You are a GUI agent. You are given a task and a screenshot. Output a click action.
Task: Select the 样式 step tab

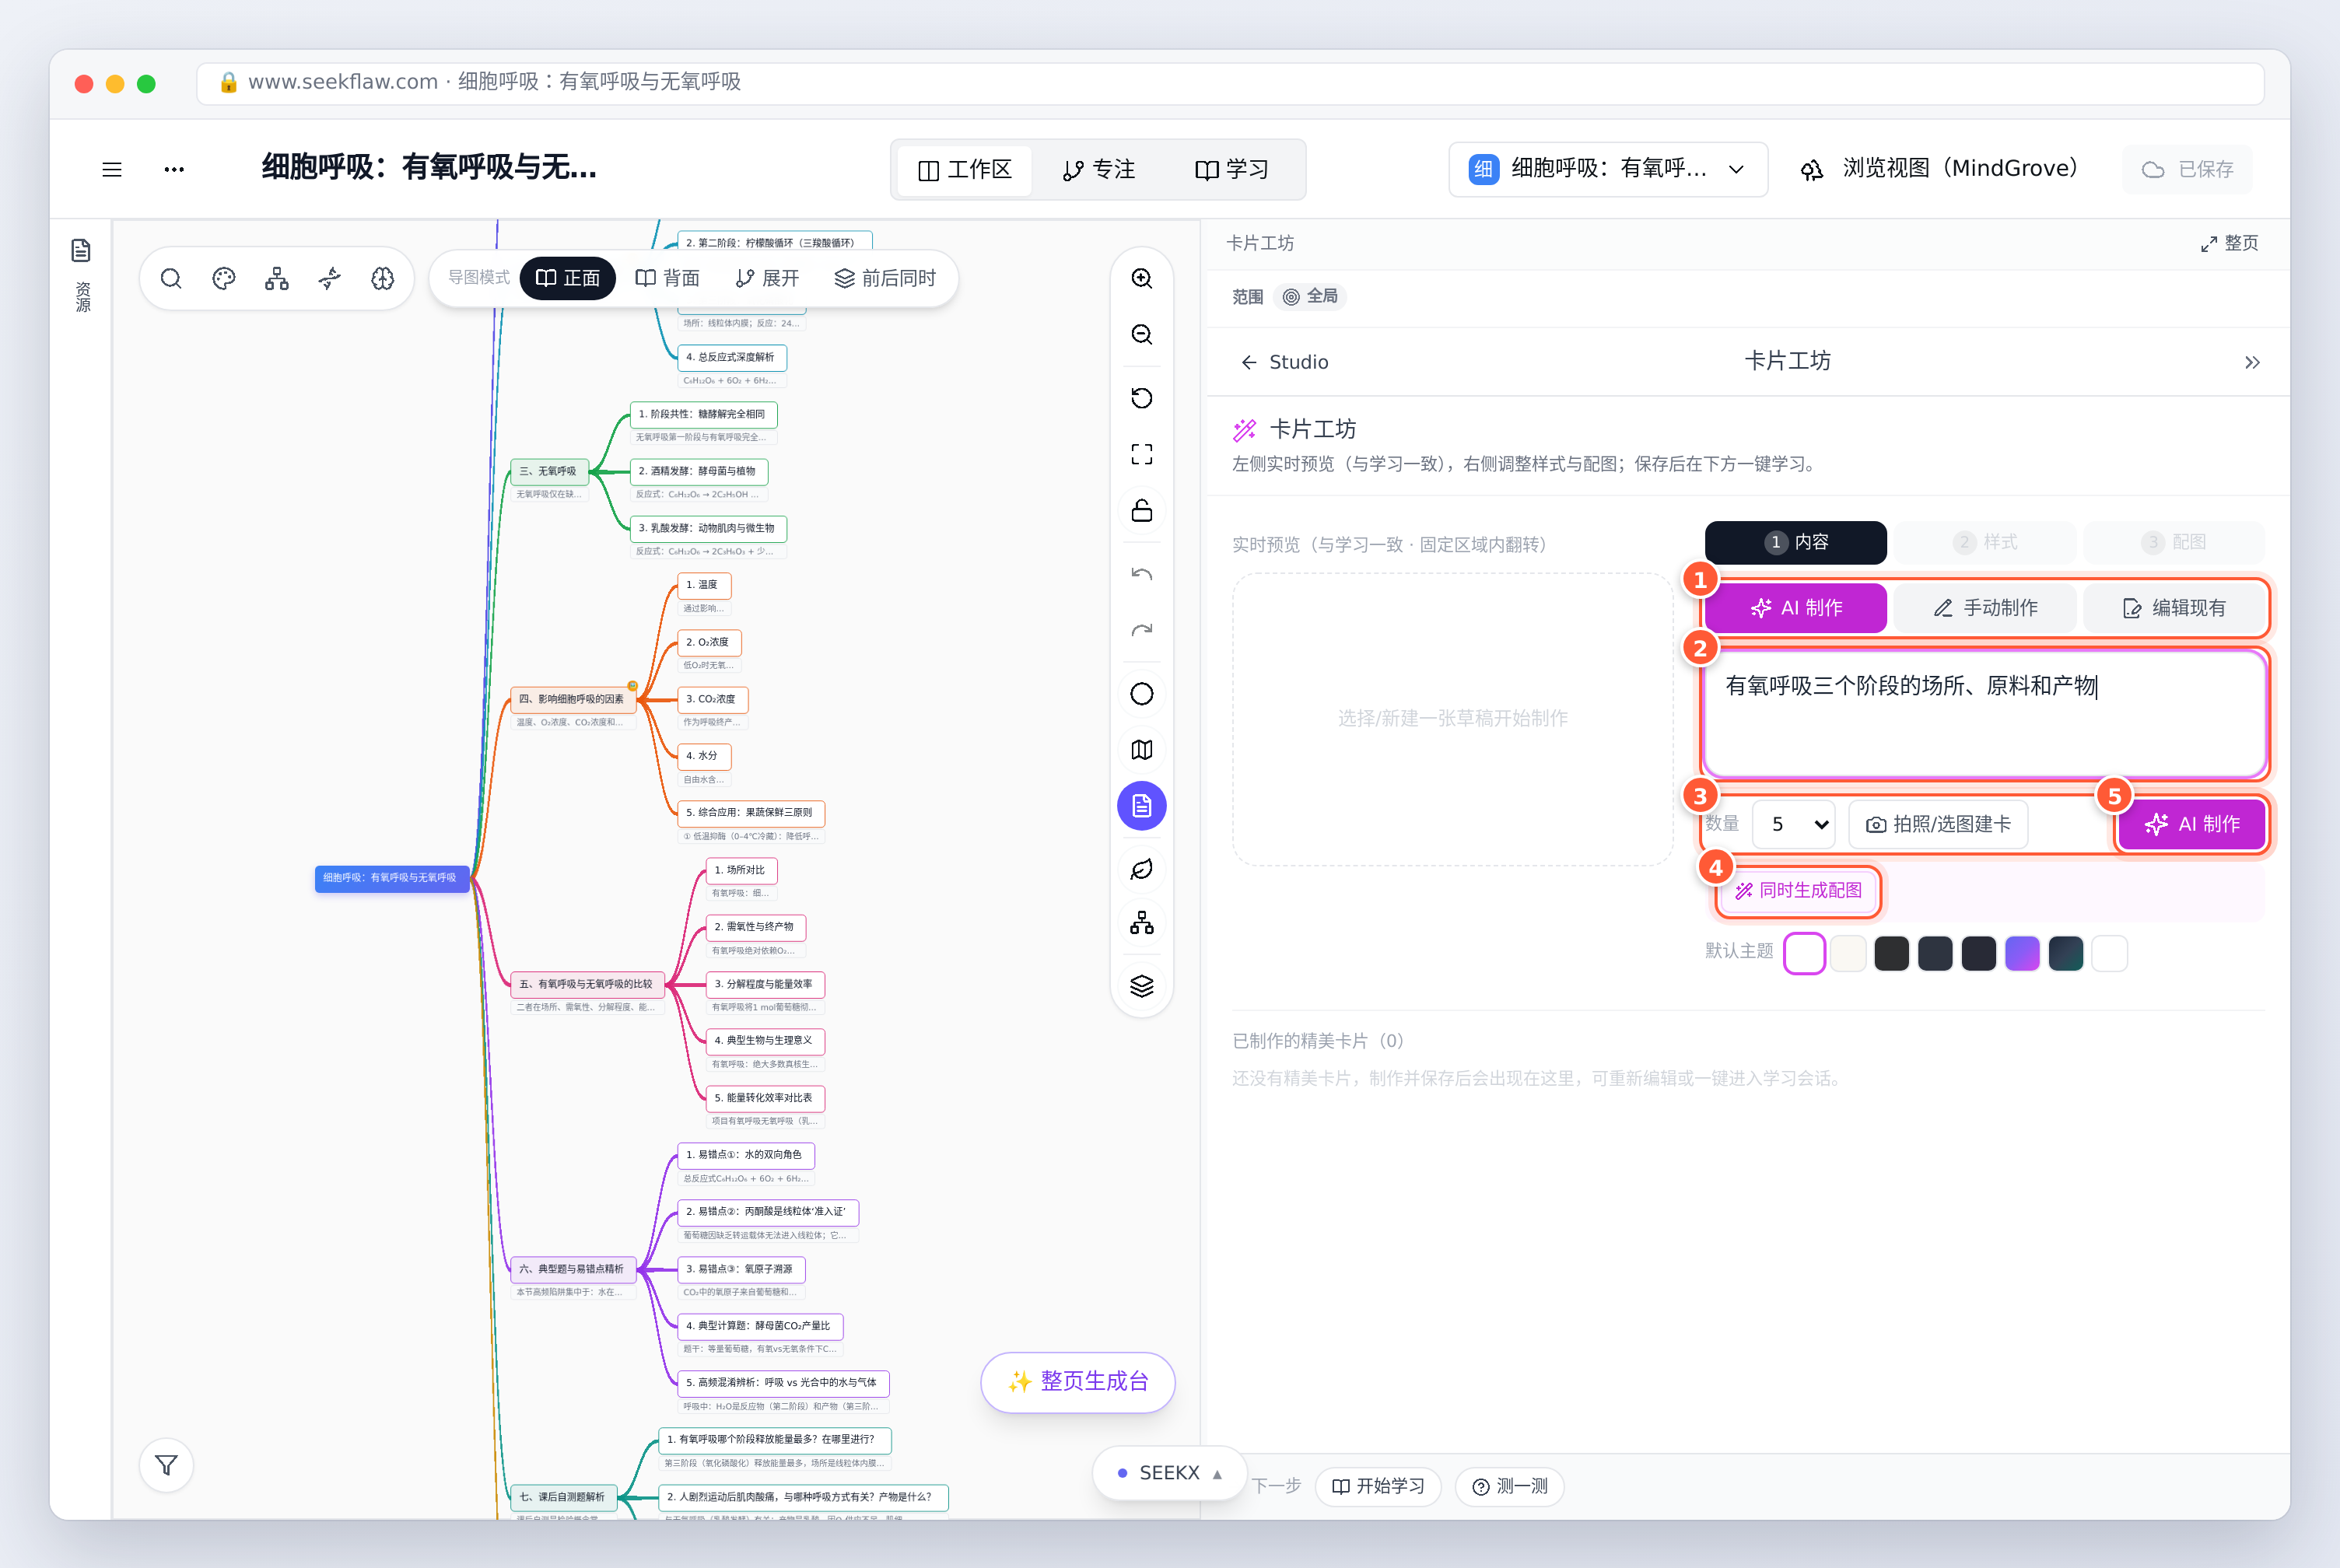pyautogui.click(x=1985, y=542)
